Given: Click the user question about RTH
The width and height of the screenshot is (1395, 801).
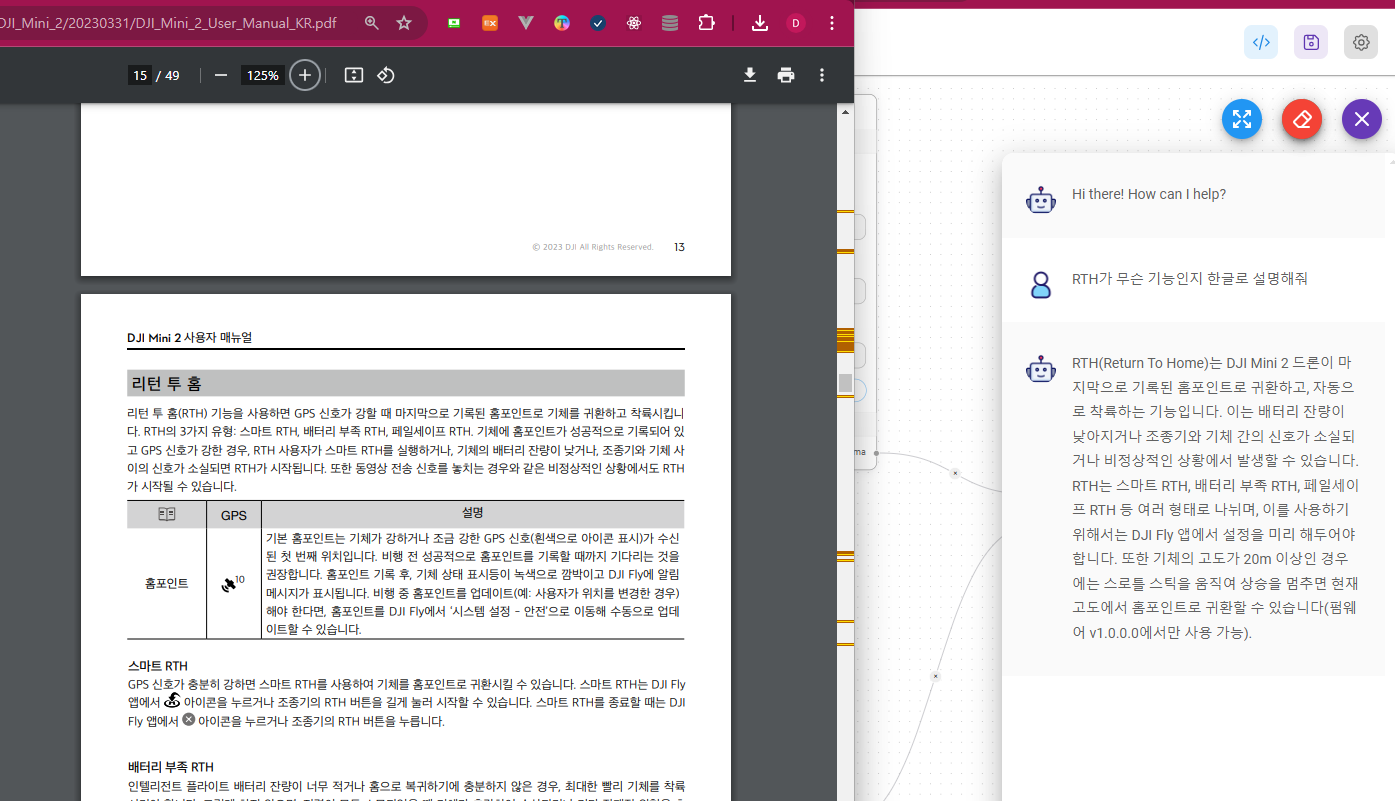Looking at the screenshot, I should pos(1189,278).
